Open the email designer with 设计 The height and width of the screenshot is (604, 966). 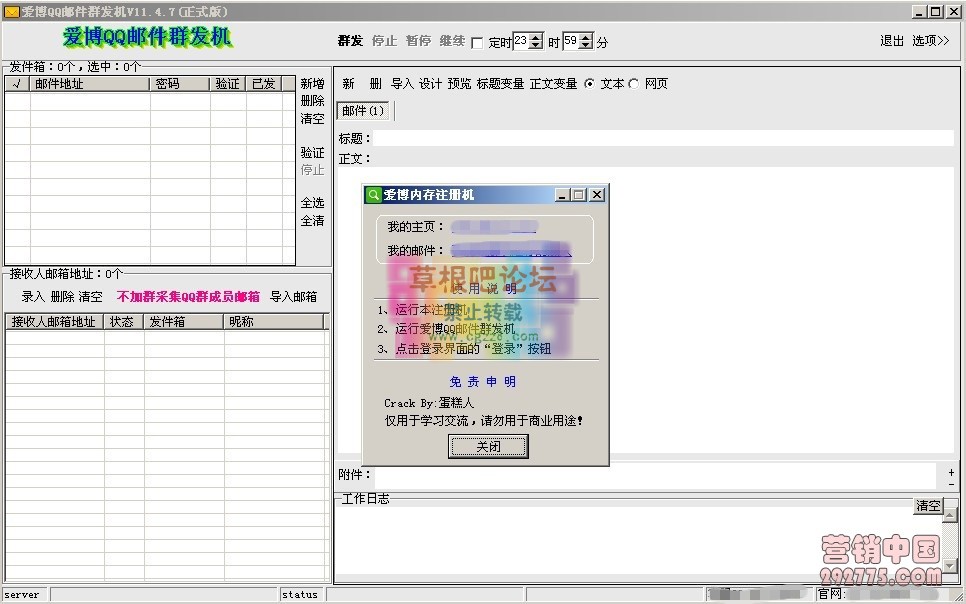(429, 84)
